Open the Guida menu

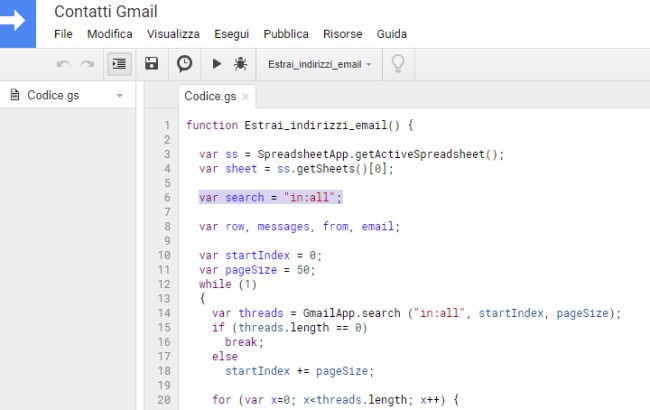391,34
